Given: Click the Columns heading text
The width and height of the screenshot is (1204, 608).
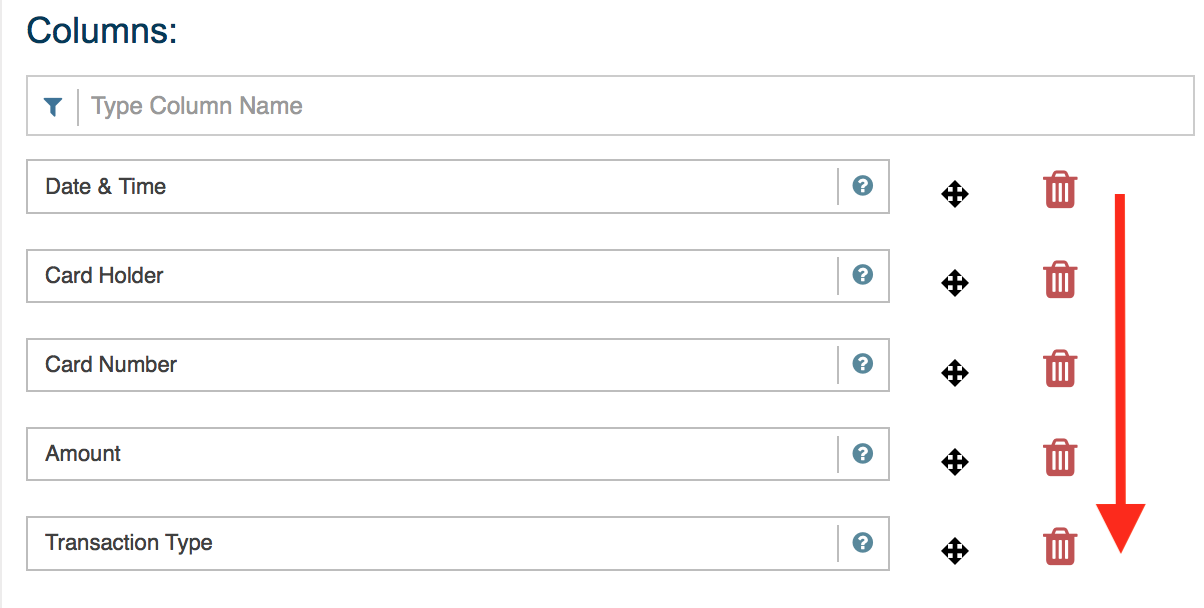Looking at the screenshot, I should pyautogui.click(x=101, y=31).
